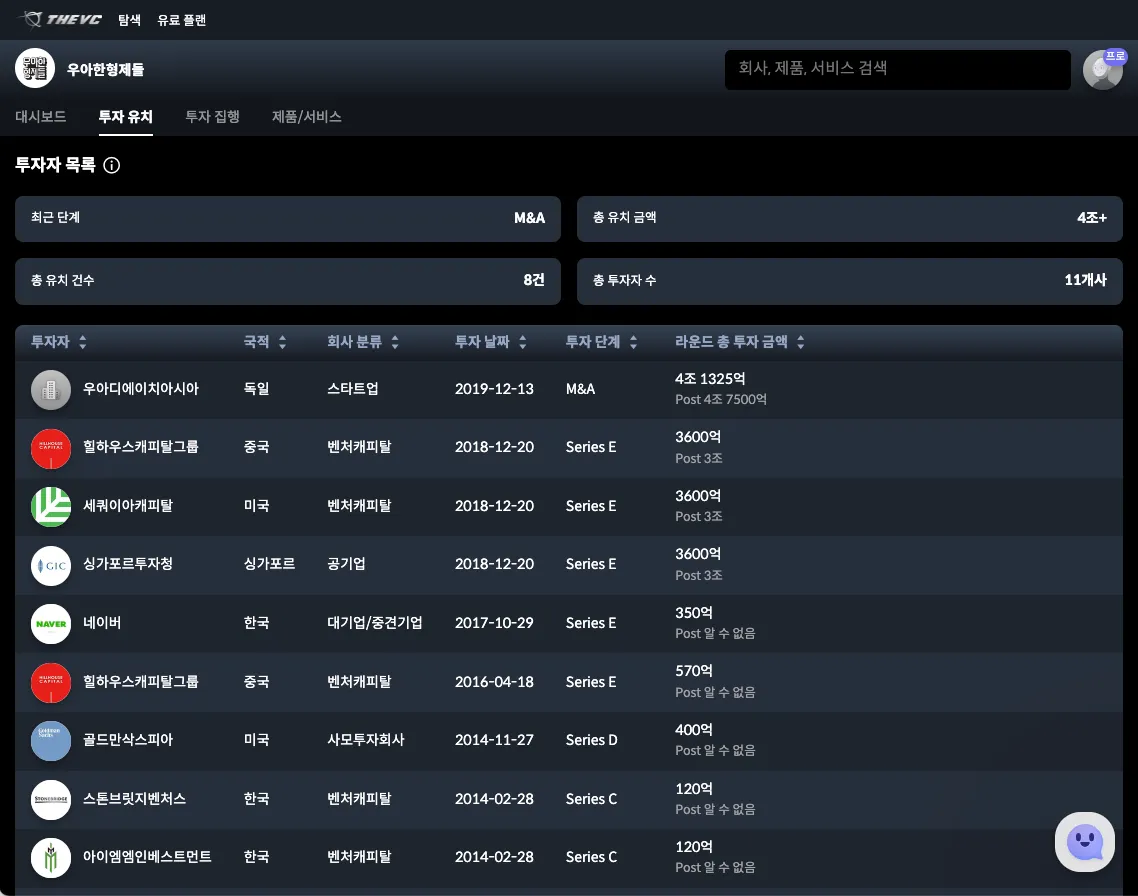The width and height of the screenshot is (1138, 896).
Task: Click the Series C cell in 스톤브릿지벤처스 row
Action: (x=591, y=798)
